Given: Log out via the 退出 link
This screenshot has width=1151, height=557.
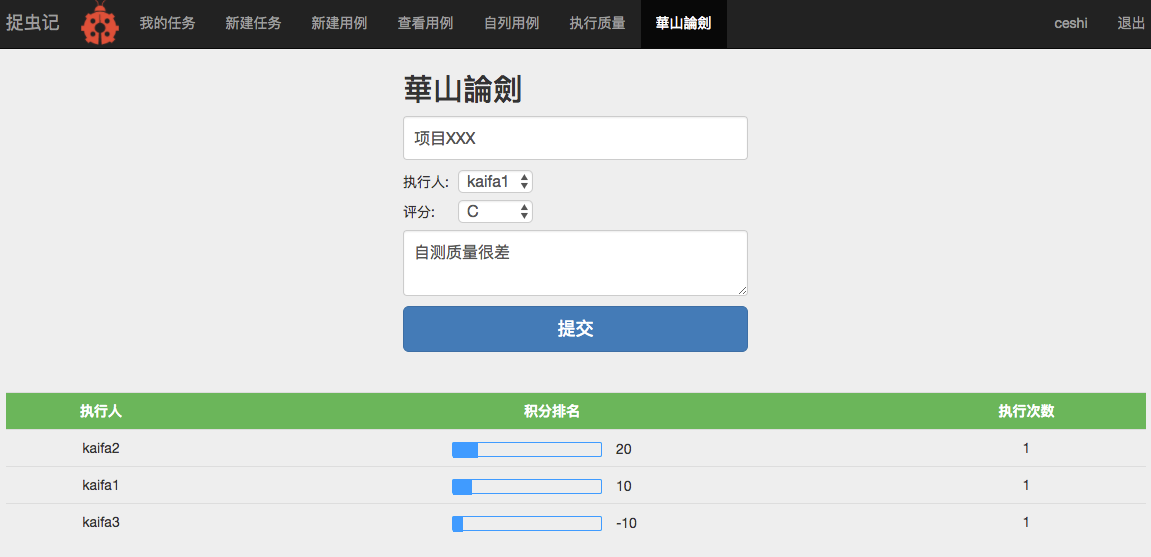Looking at the screenshot, I should point(1130,23).
